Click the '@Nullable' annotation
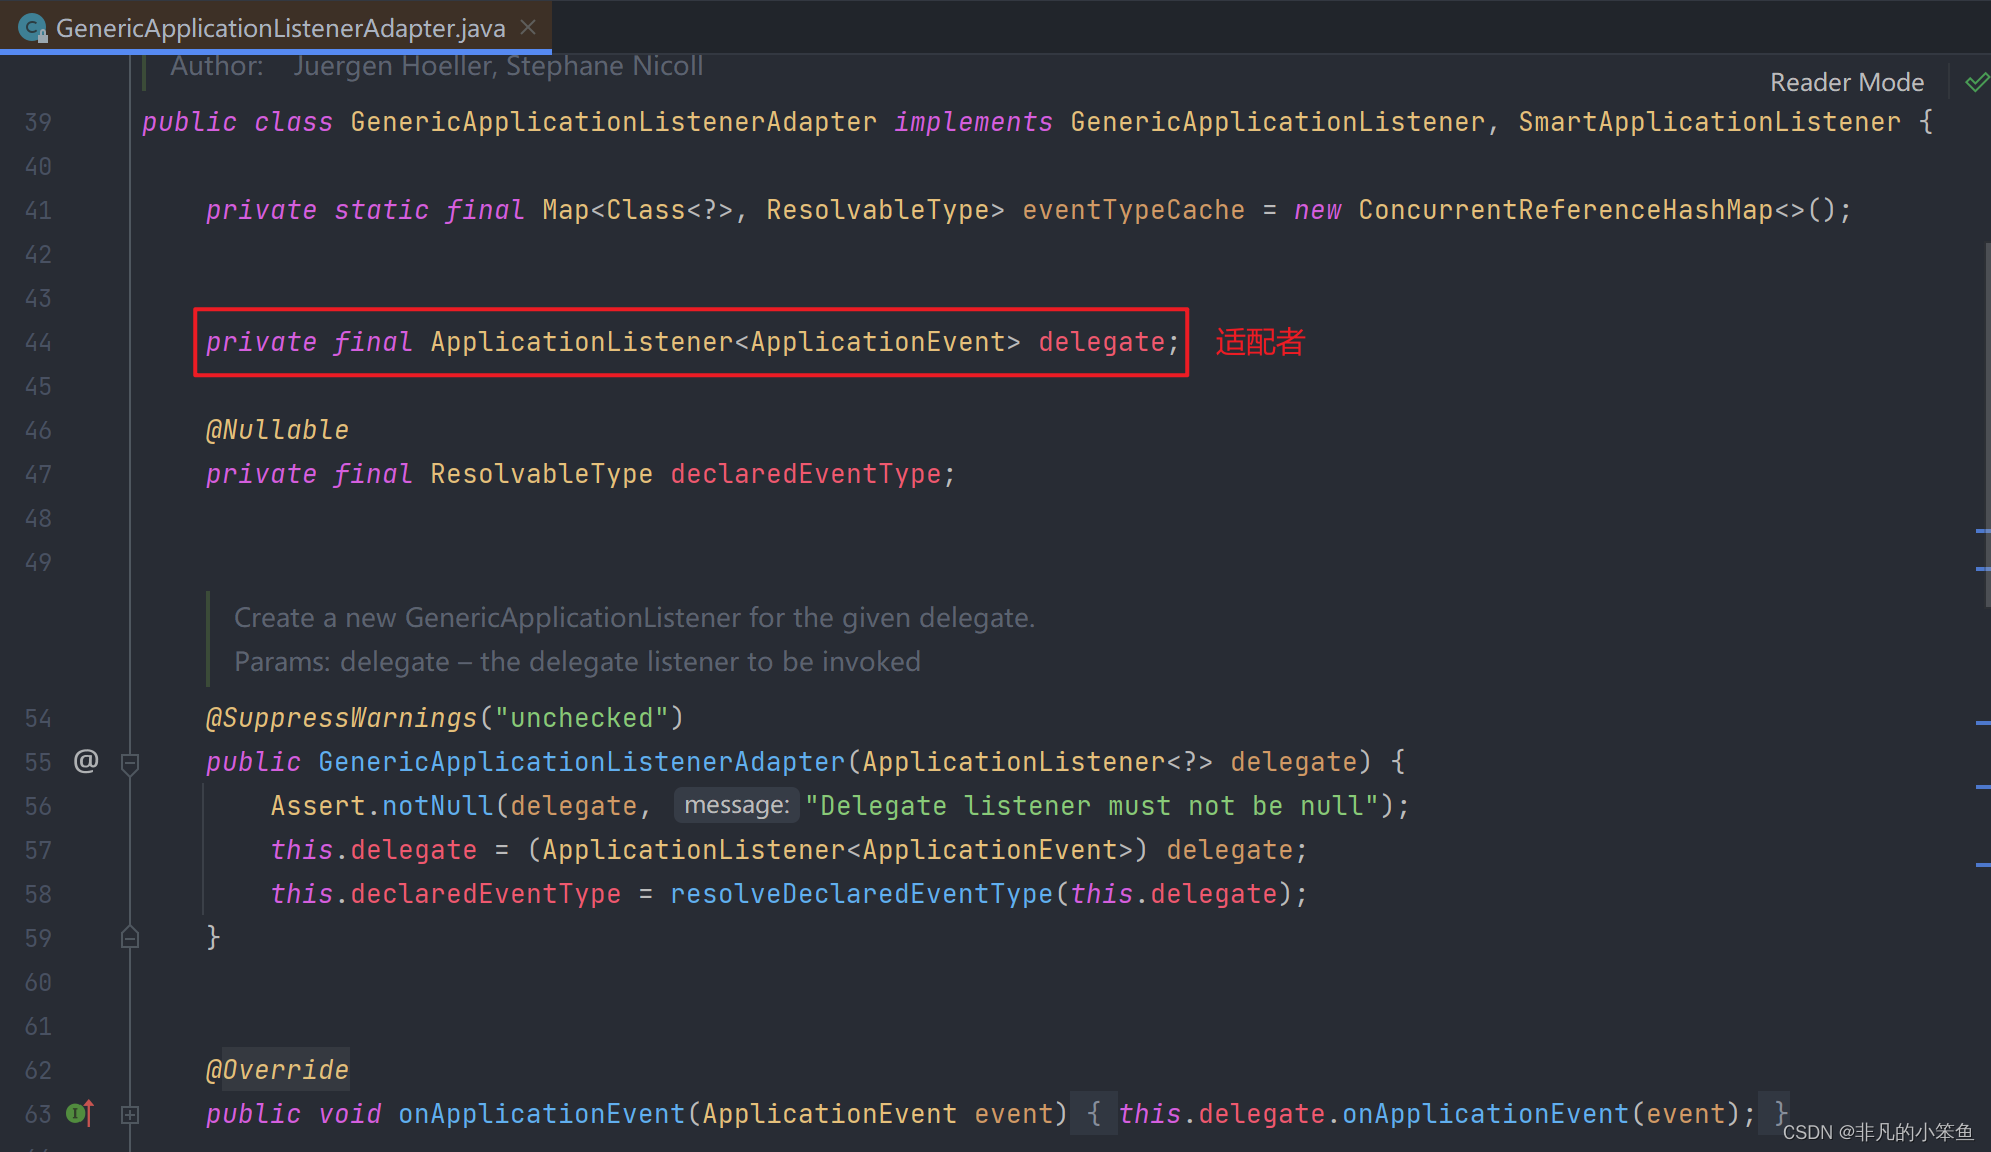Screen dimensions: 1991x1152 tap(277, 430)
